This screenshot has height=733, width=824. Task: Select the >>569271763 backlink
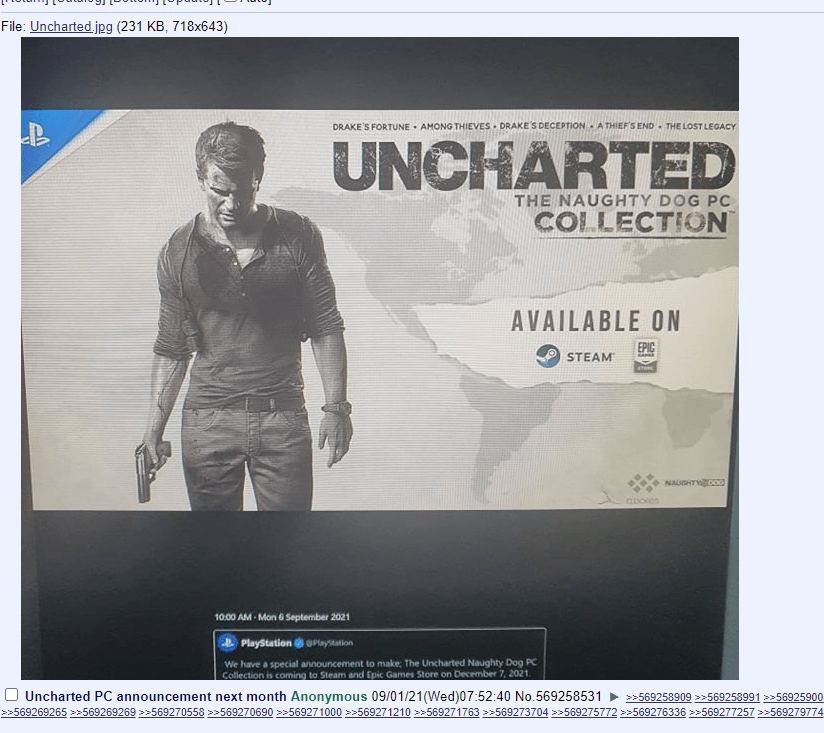click(446, 713)
